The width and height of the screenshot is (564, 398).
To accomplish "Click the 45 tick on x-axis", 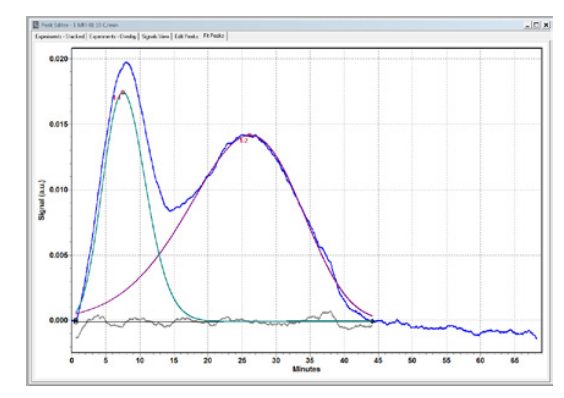I will tap(378, 360).
